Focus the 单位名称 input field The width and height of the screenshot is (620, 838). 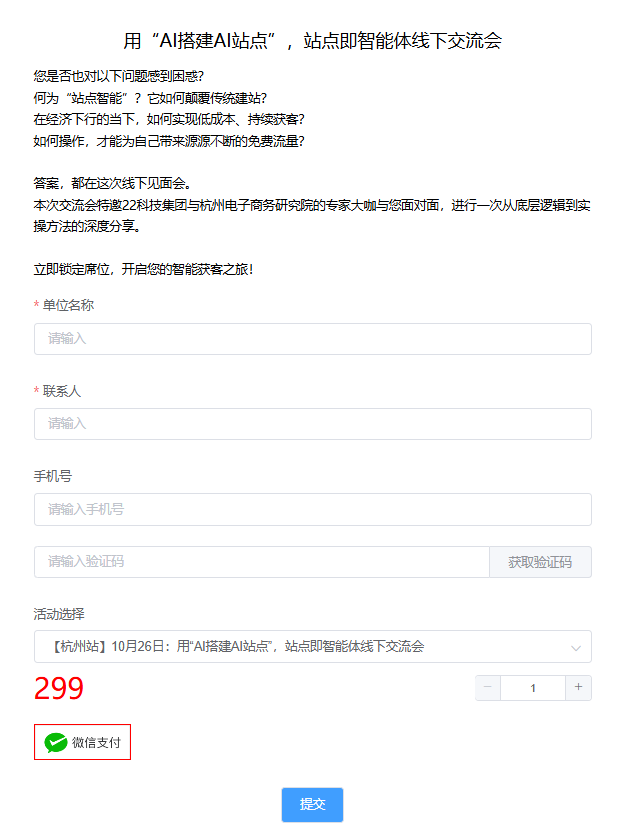313,339
